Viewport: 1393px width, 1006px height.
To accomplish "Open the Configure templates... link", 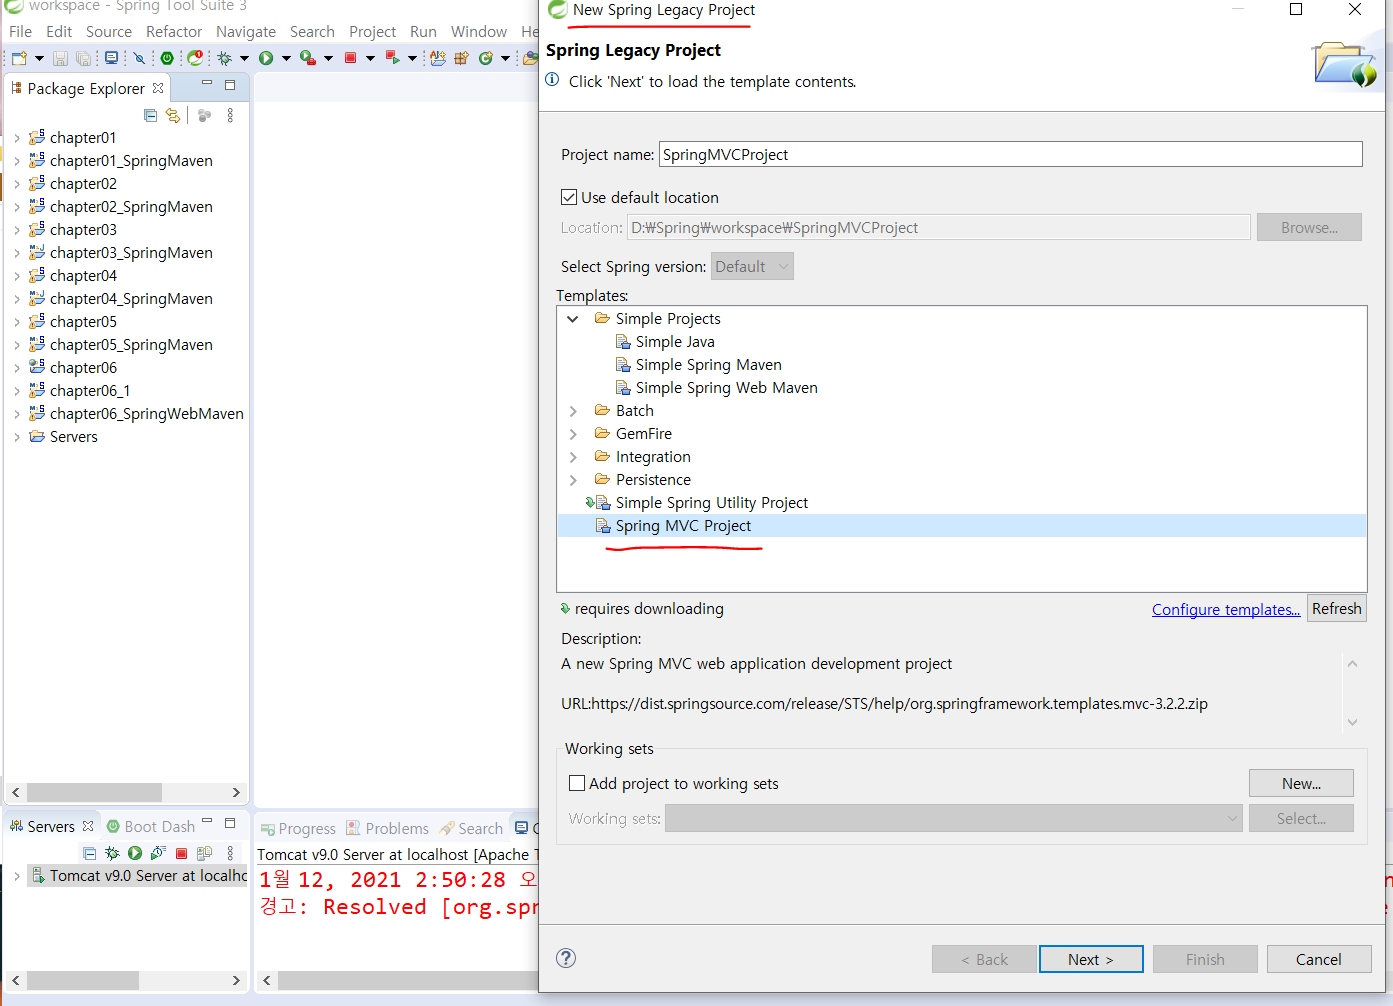I will (1226, 609).
